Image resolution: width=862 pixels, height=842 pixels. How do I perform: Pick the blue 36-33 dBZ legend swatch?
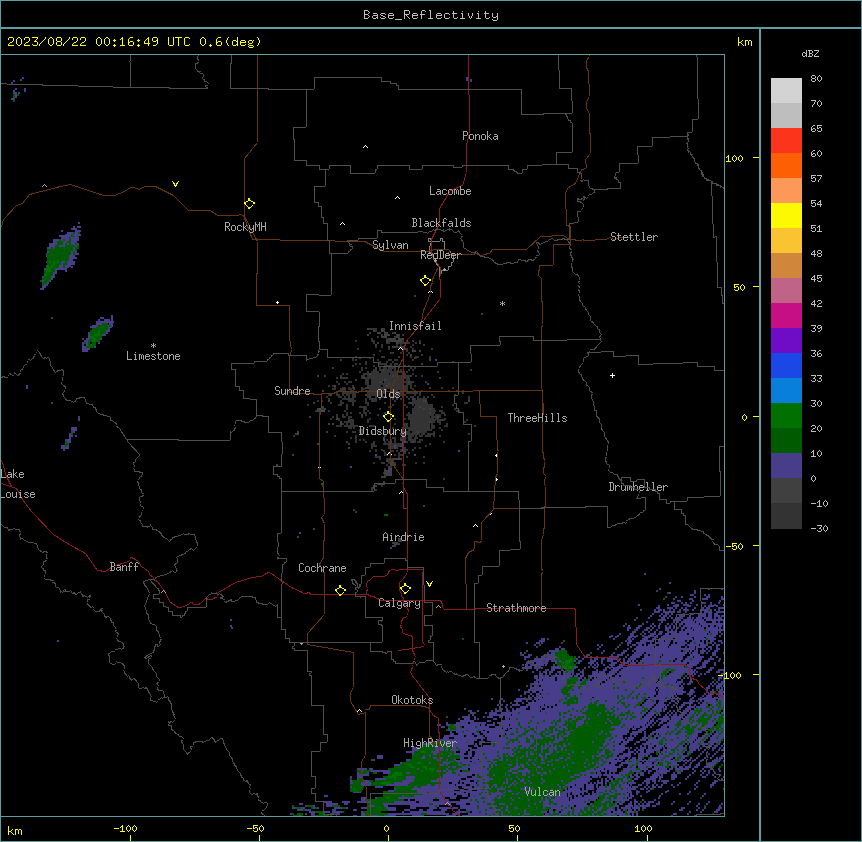pos(786,365)
